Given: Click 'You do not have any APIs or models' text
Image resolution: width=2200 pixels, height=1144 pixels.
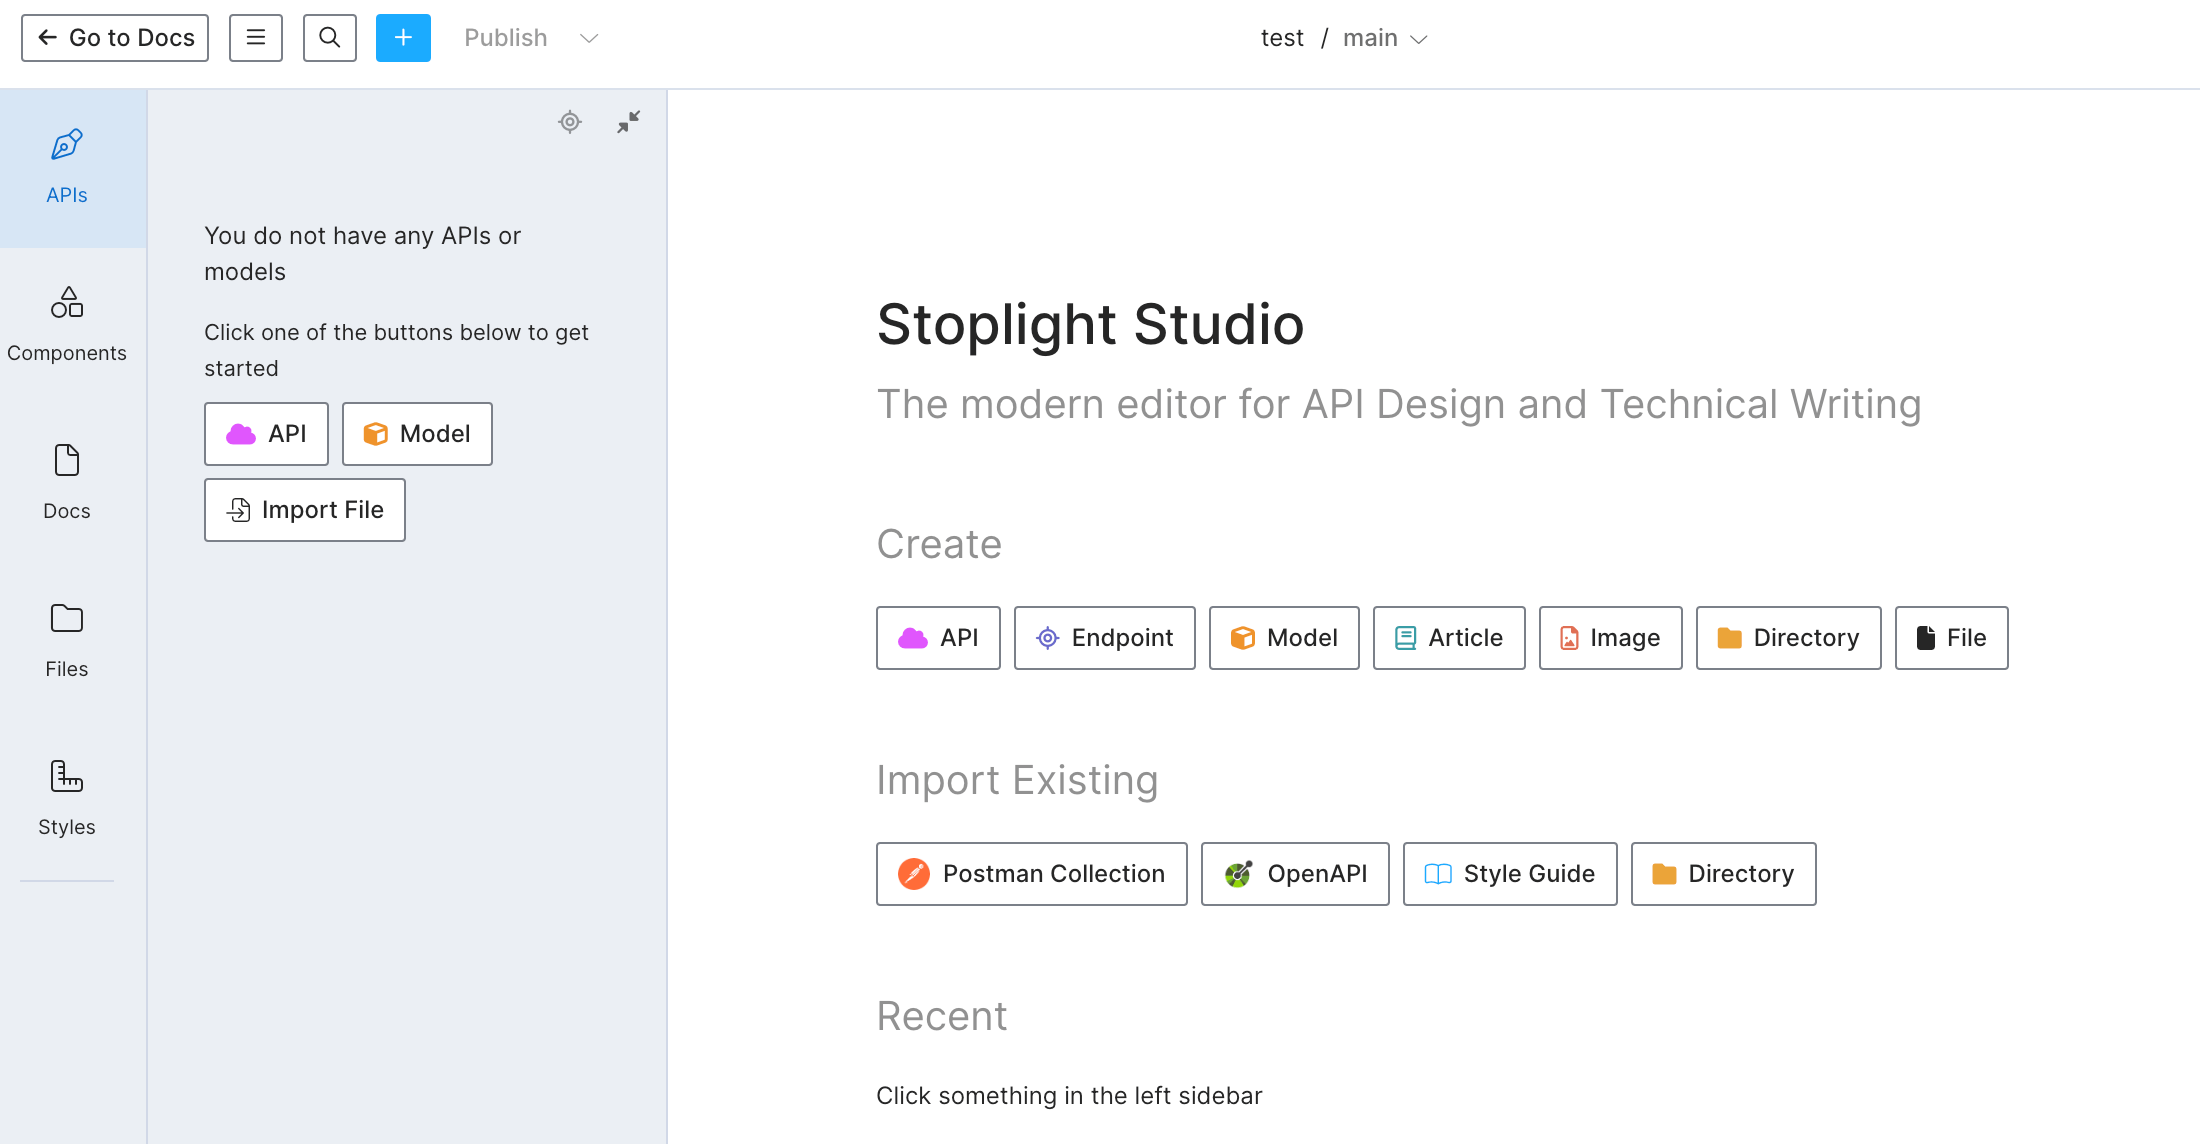Looking at the screenshot, I should coord(363,254).
